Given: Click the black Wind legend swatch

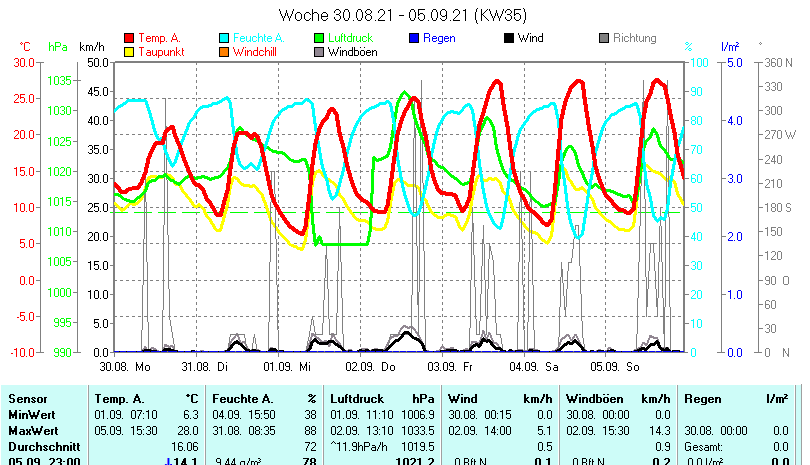Looking at the screenshot, I should pyautogui.click(x=509, y=39).
